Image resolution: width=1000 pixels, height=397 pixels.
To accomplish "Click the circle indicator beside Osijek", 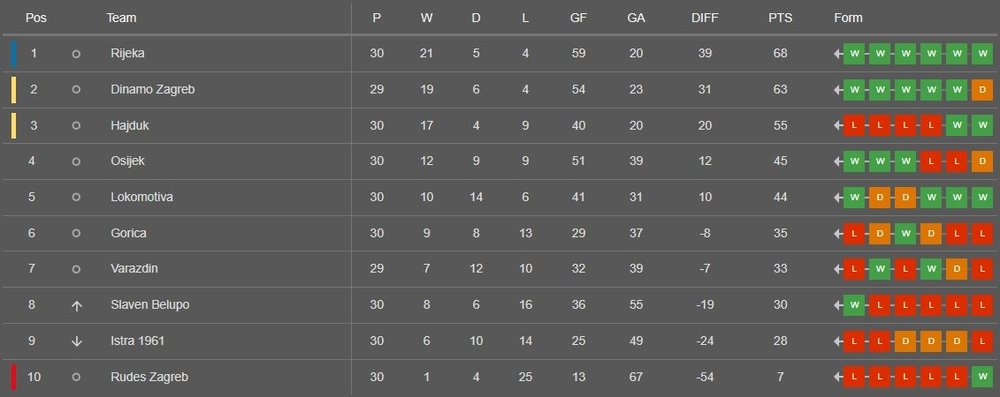I will click(x=77, y=162).
